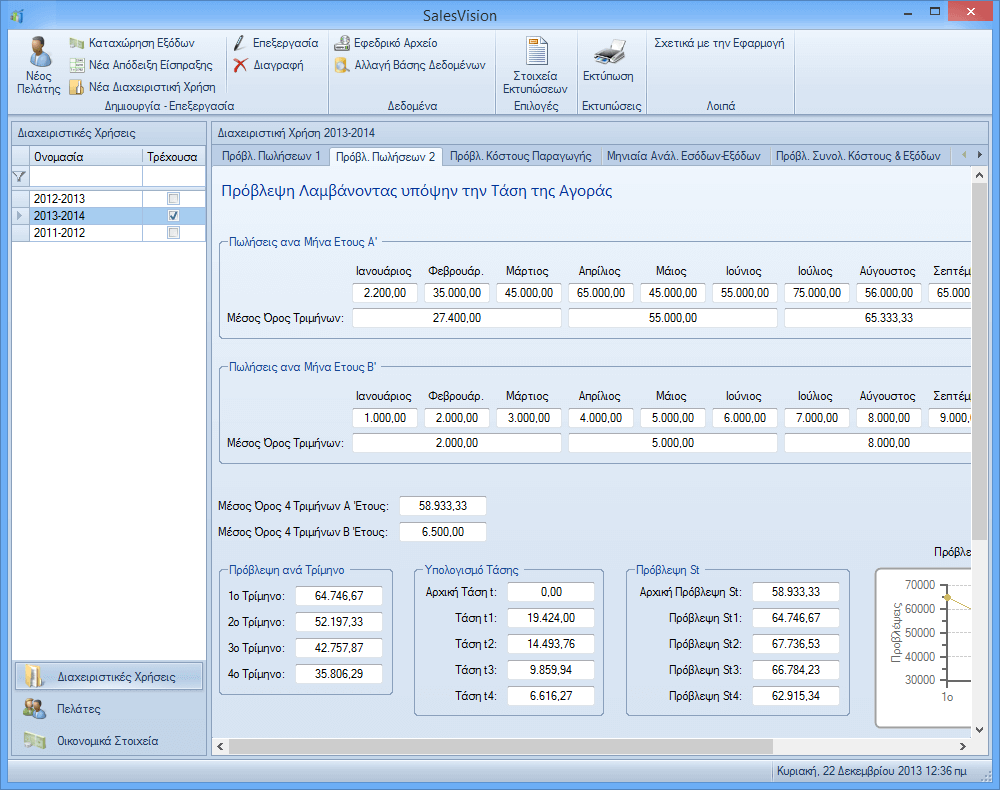Image resolution: width=1000 pixels, height=790 pixels.
Task: Click the filter funnel icon in the grid
Action: 19,176
